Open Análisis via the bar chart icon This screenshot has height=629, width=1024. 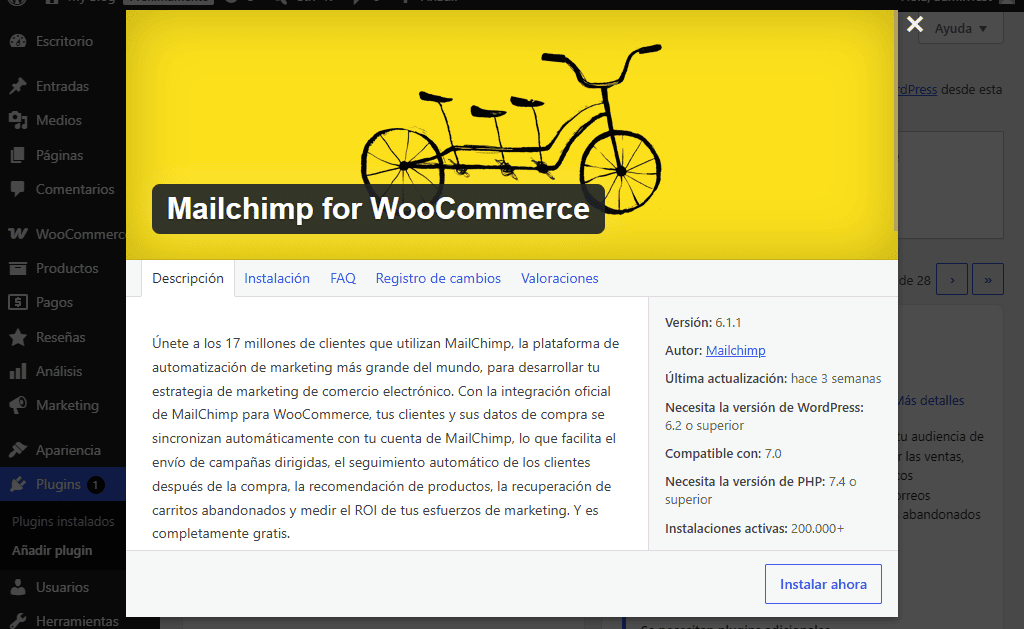coord(18,371)
